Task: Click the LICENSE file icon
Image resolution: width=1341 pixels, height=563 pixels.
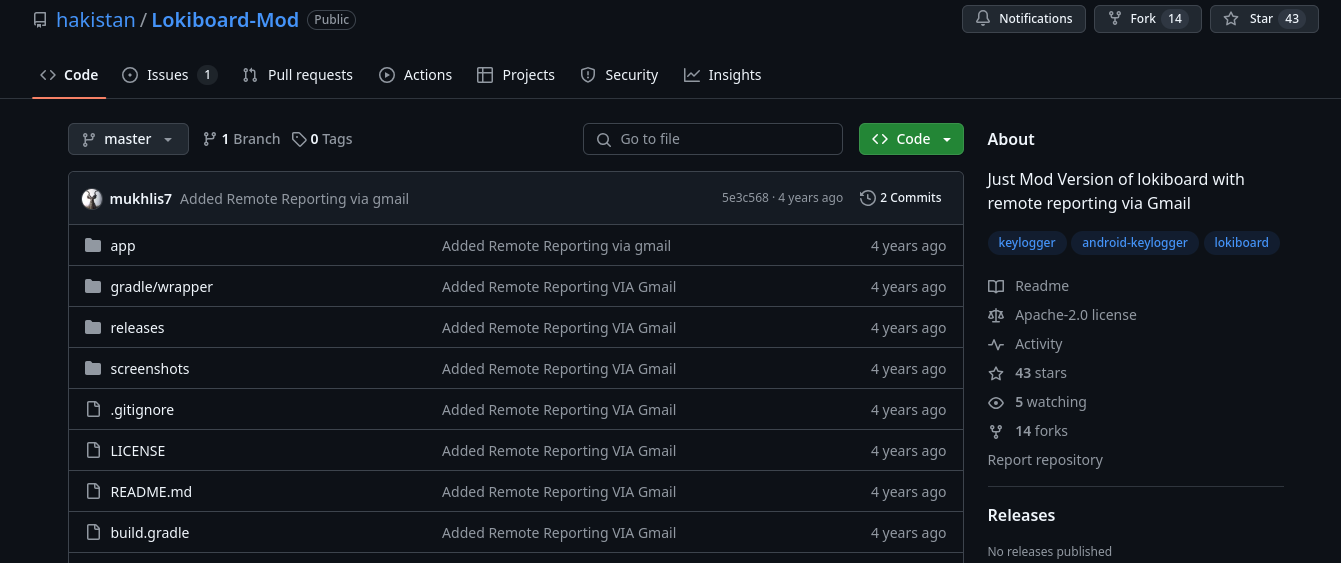Action: (x=93, y=451)
